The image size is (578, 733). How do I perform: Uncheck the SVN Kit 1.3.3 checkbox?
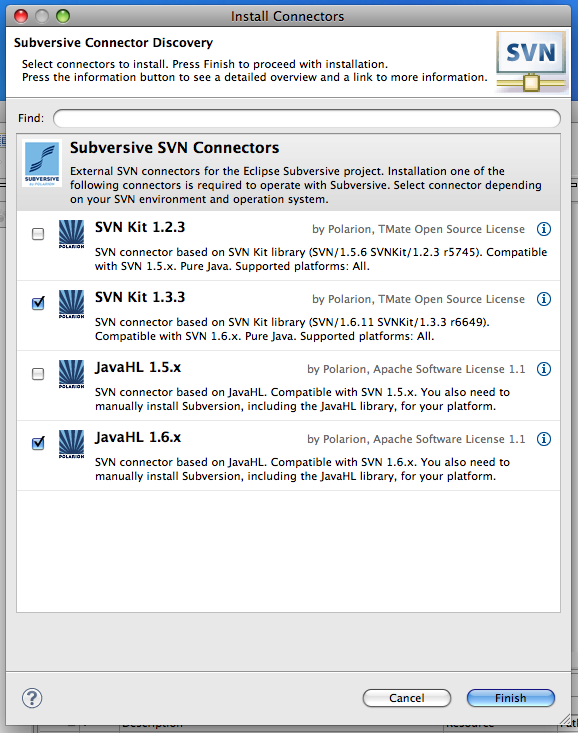coord(38,303)
